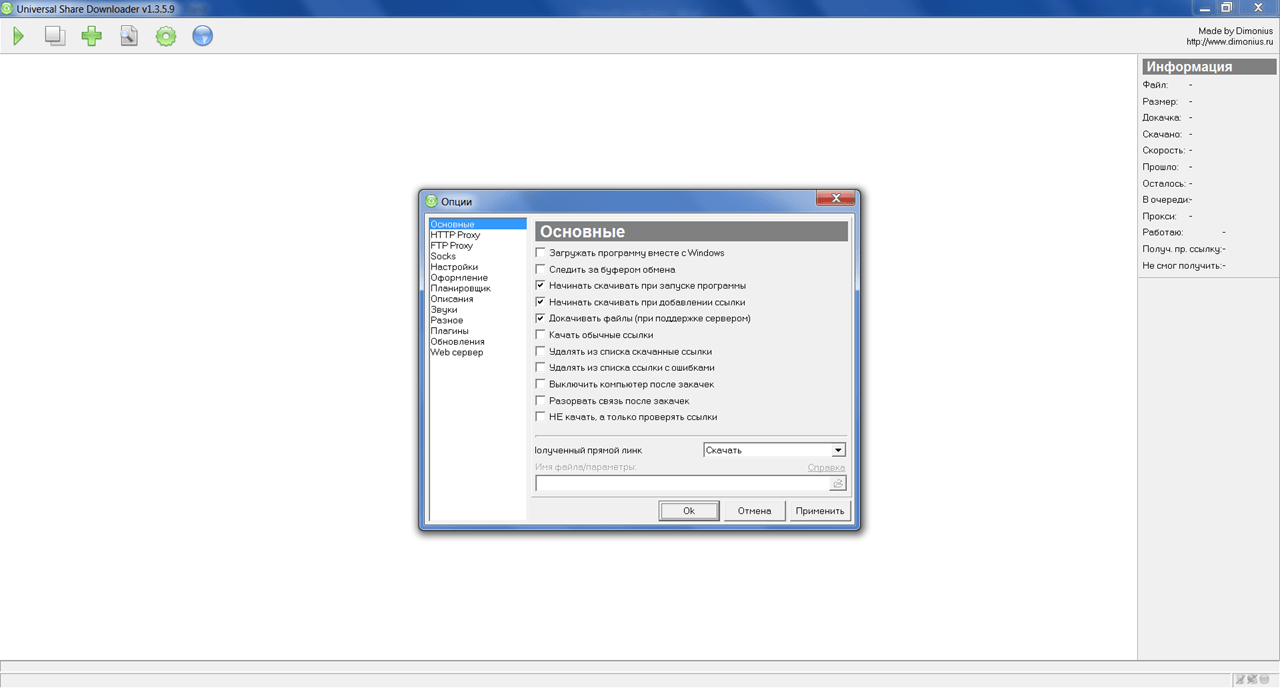The width and height of the screenshot is (1280, 688).
Task: Enable Выключить компьютер после закачек
Action: 541,384
